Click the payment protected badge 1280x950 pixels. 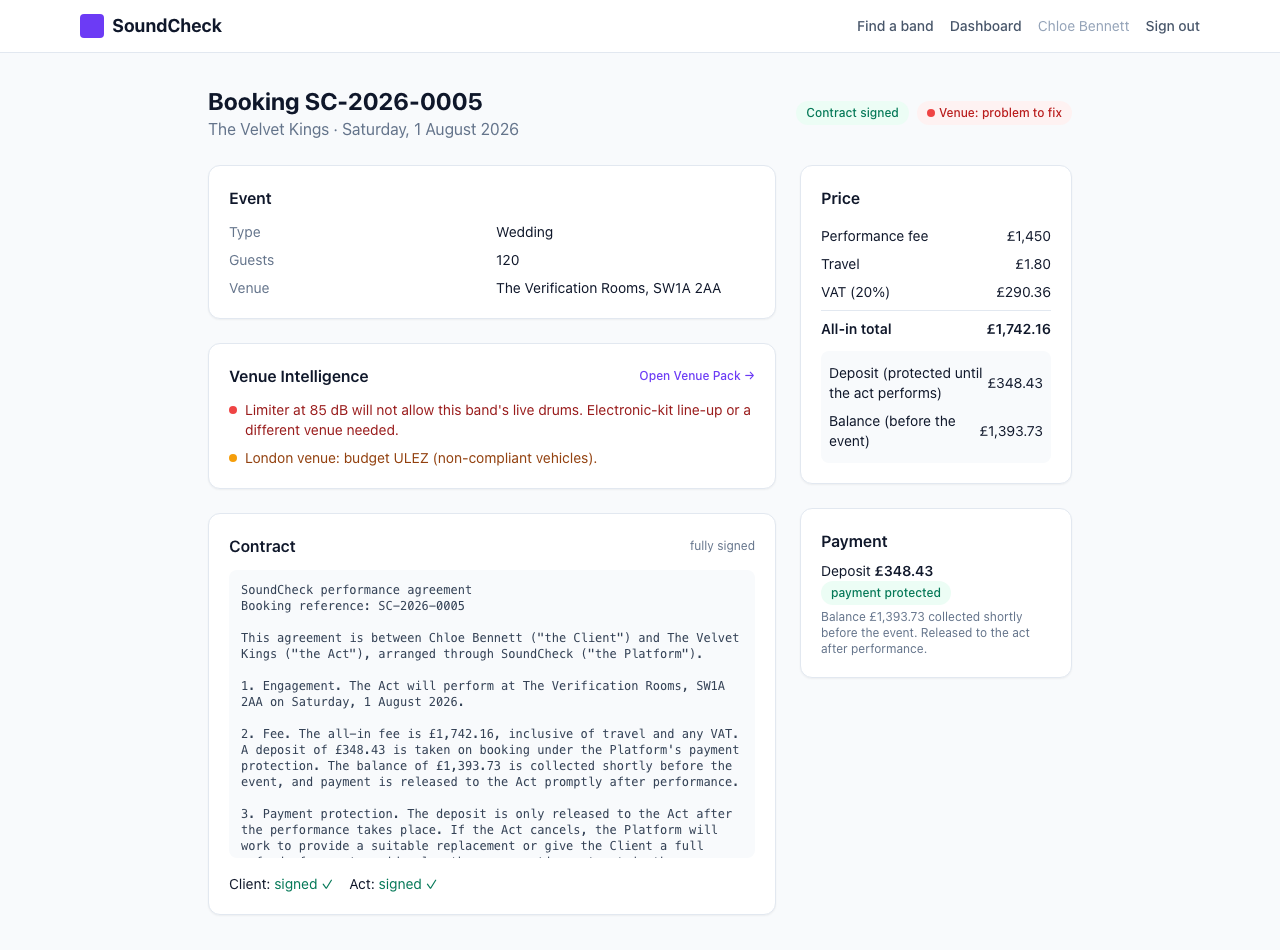tap(886, 593)
